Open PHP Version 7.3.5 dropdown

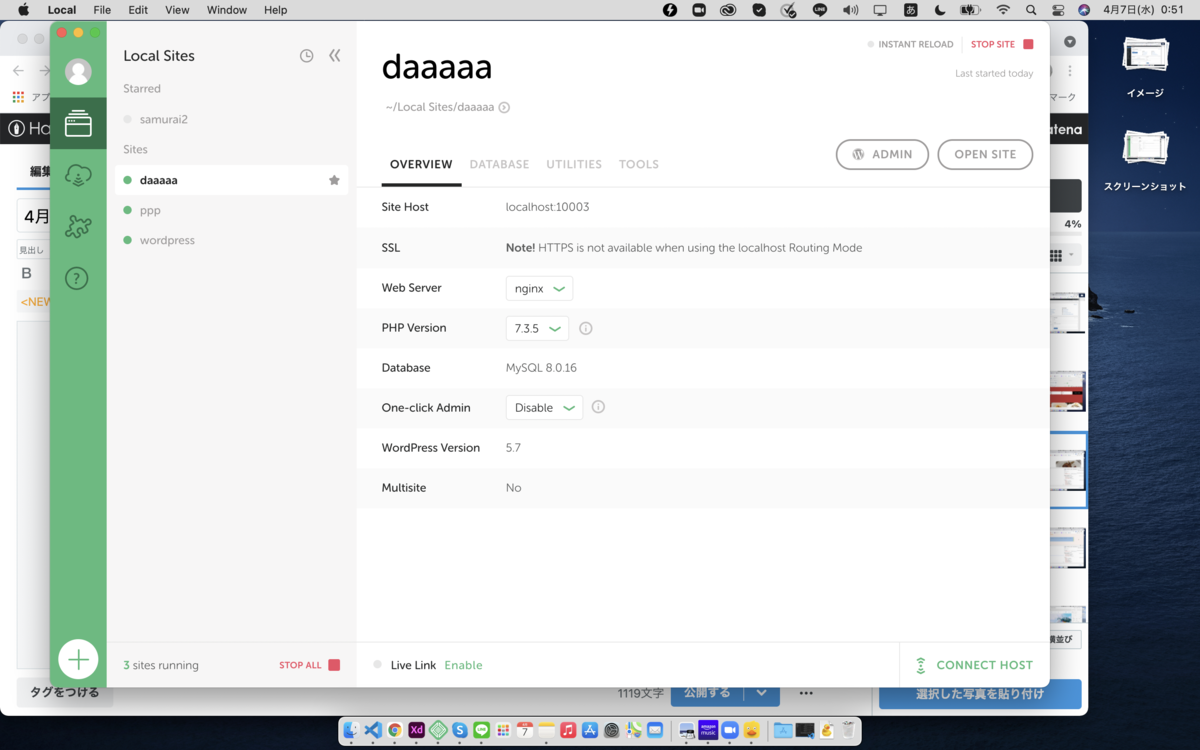pos(537,328)
